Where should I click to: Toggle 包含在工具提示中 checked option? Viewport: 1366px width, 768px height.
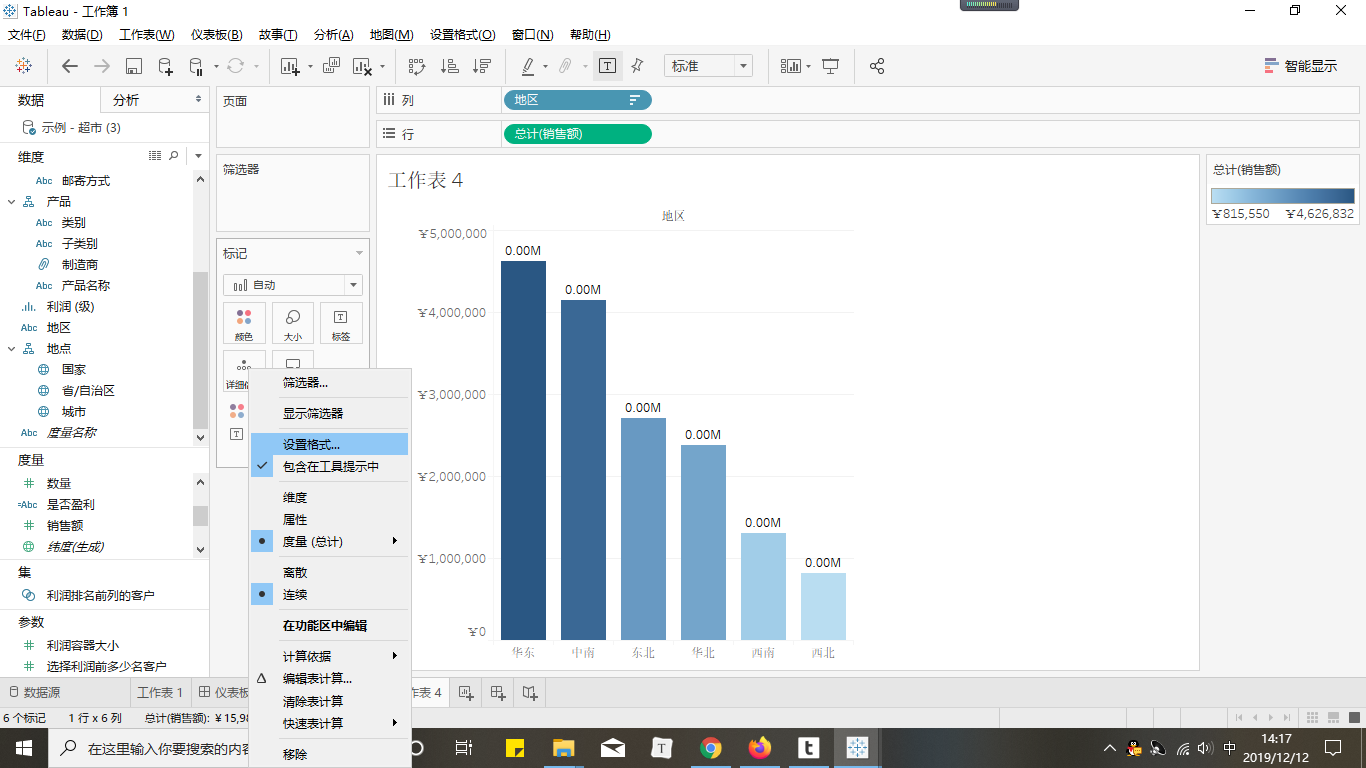pos(330,466)
